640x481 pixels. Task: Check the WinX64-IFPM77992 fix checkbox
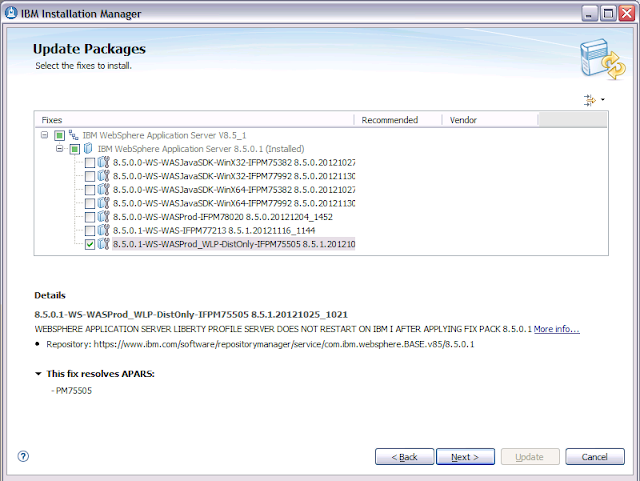[90, 203]
